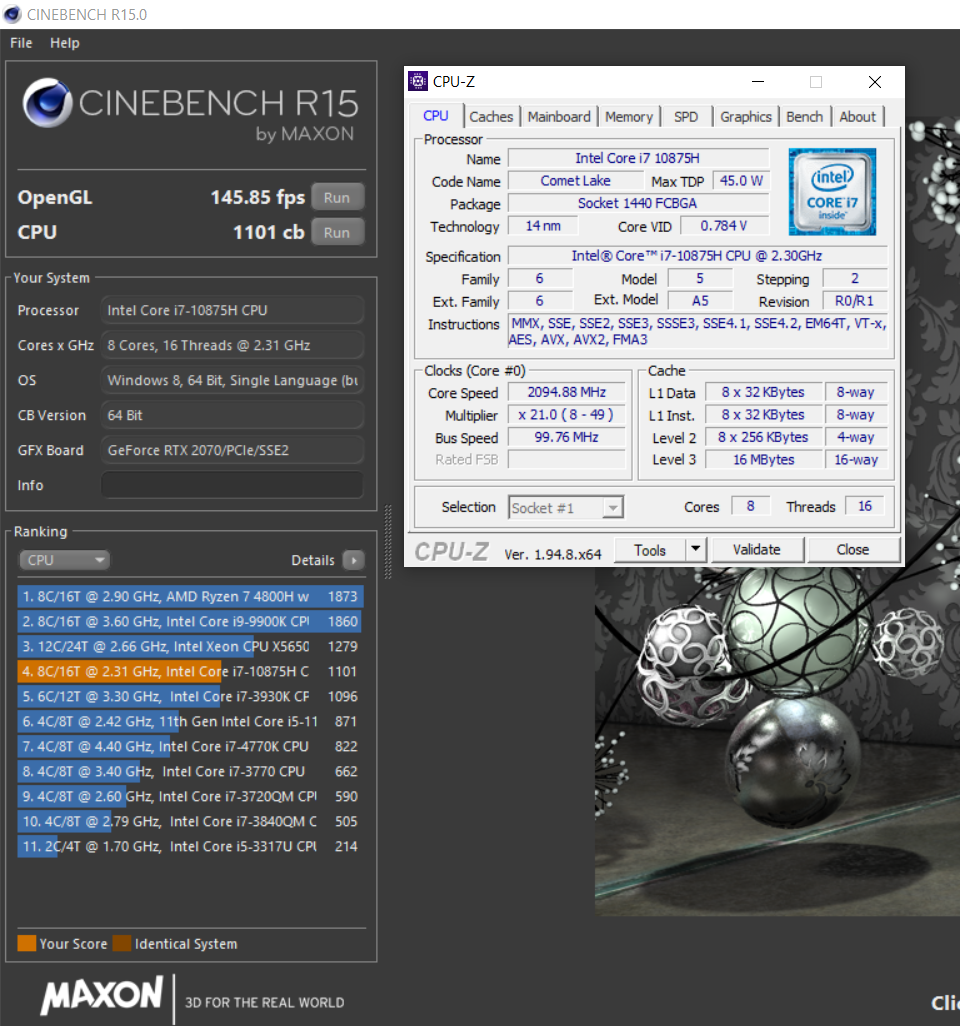Click the Details label in Ranking
The width and height of the screenshot is (960, 1026).
(313, 560)
